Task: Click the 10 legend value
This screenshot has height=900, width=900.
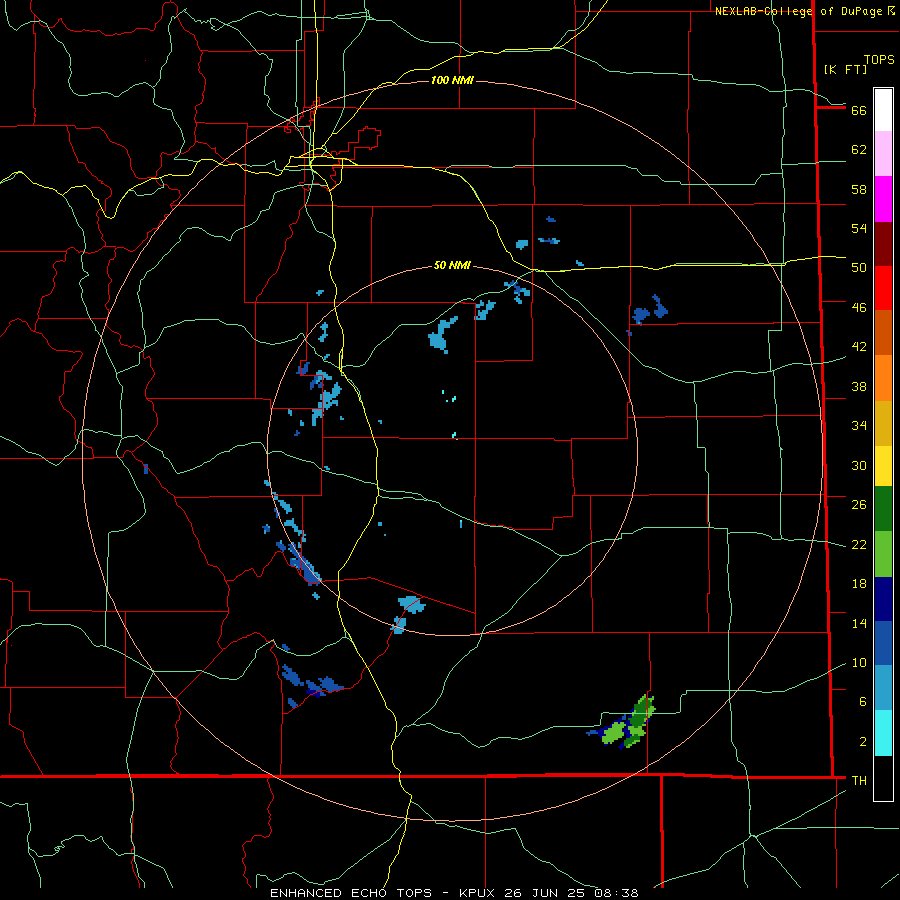Action: (859, 662)
